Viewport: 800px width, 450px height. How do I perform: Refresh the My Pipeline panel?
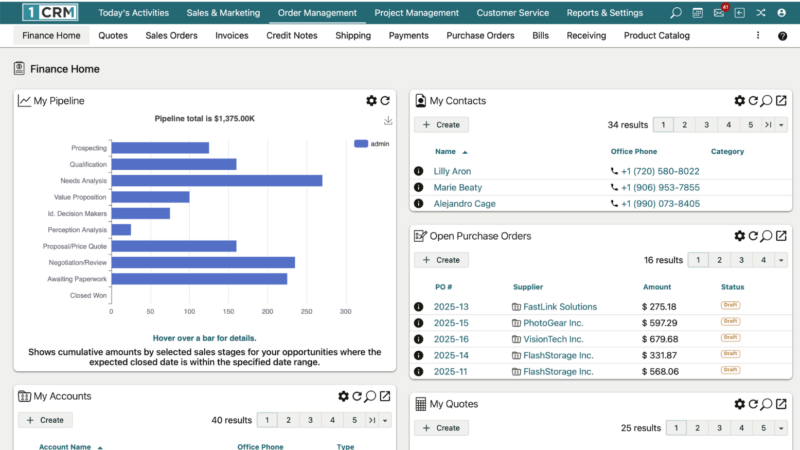[x=385, y=101]
